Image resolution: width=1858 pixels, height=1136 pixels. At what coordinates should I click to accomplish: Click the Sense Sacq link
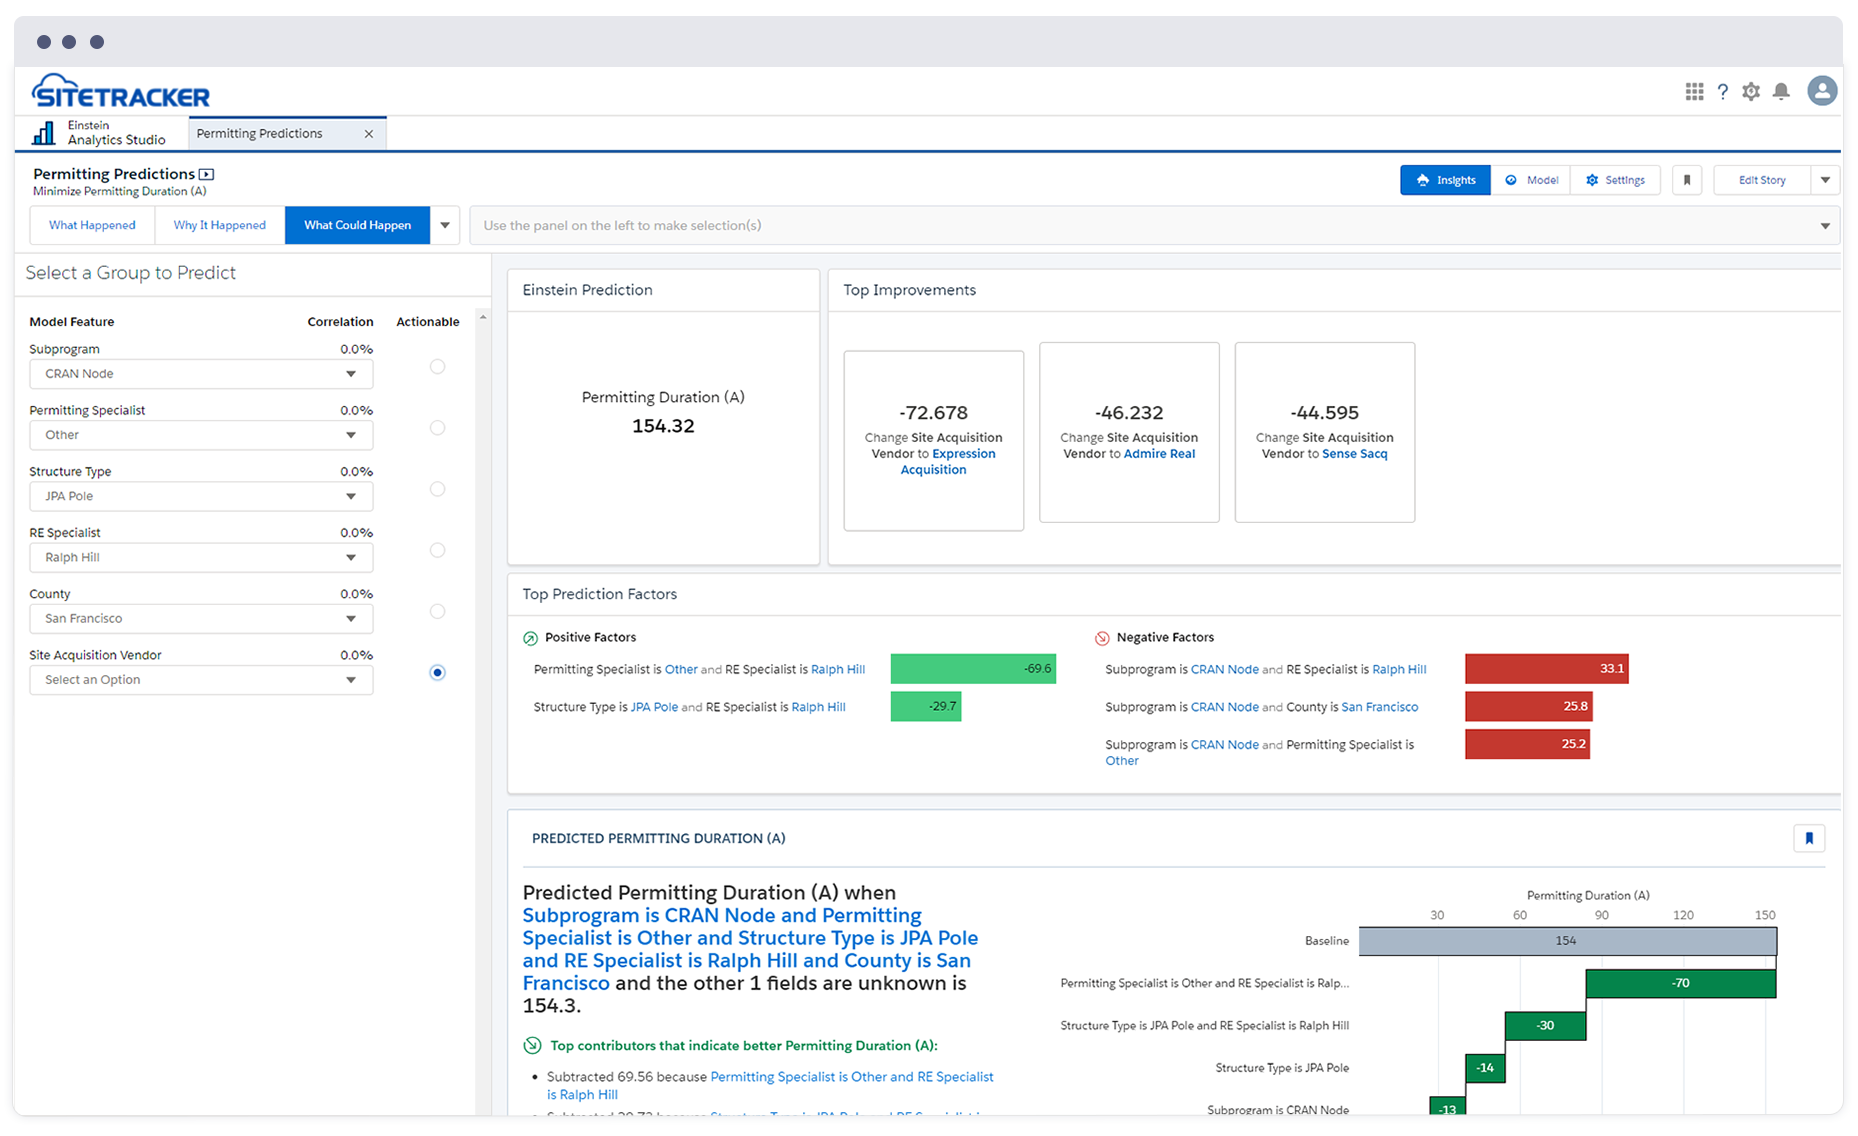1355,454
